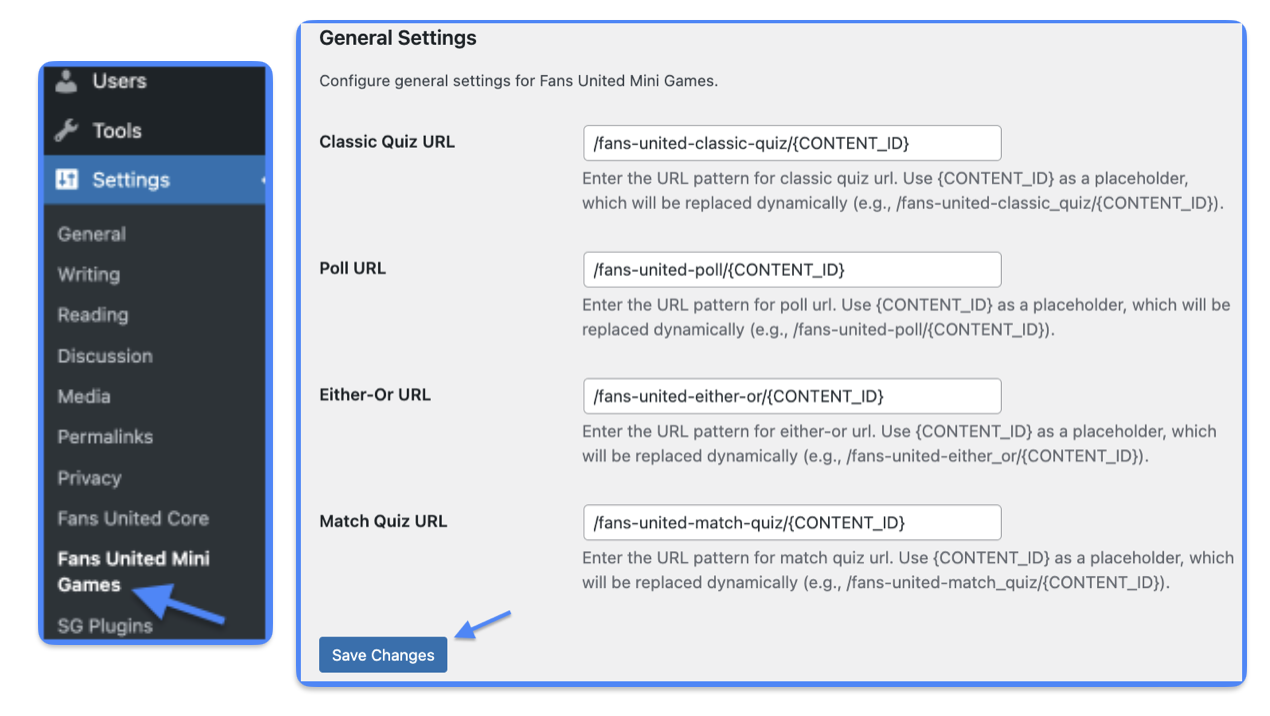This screenshot has height=716, width=1270.
Task: Open the Discussion settings
Action: [x=105, y=356]
